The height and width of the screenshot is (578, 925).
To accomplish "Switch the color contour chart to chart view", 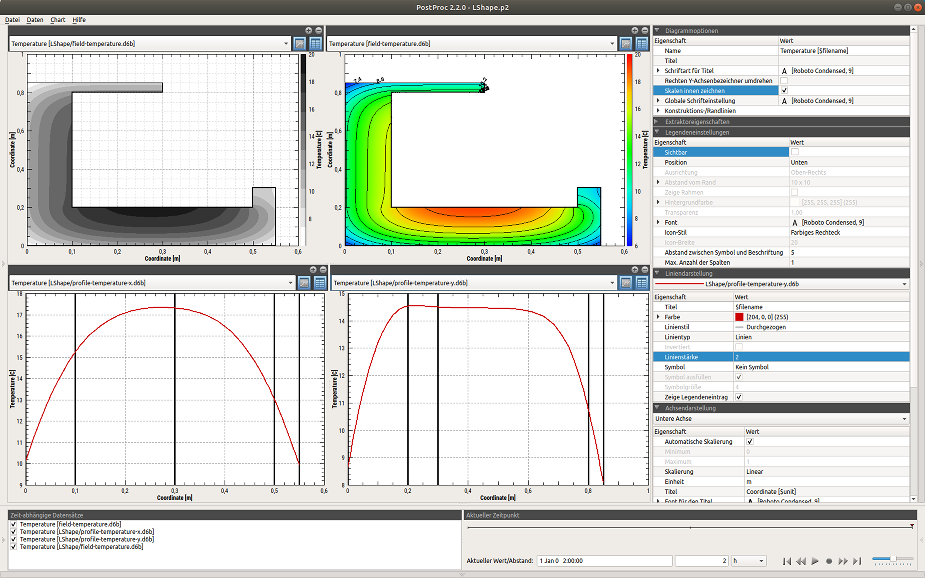I will pos(626,44).
